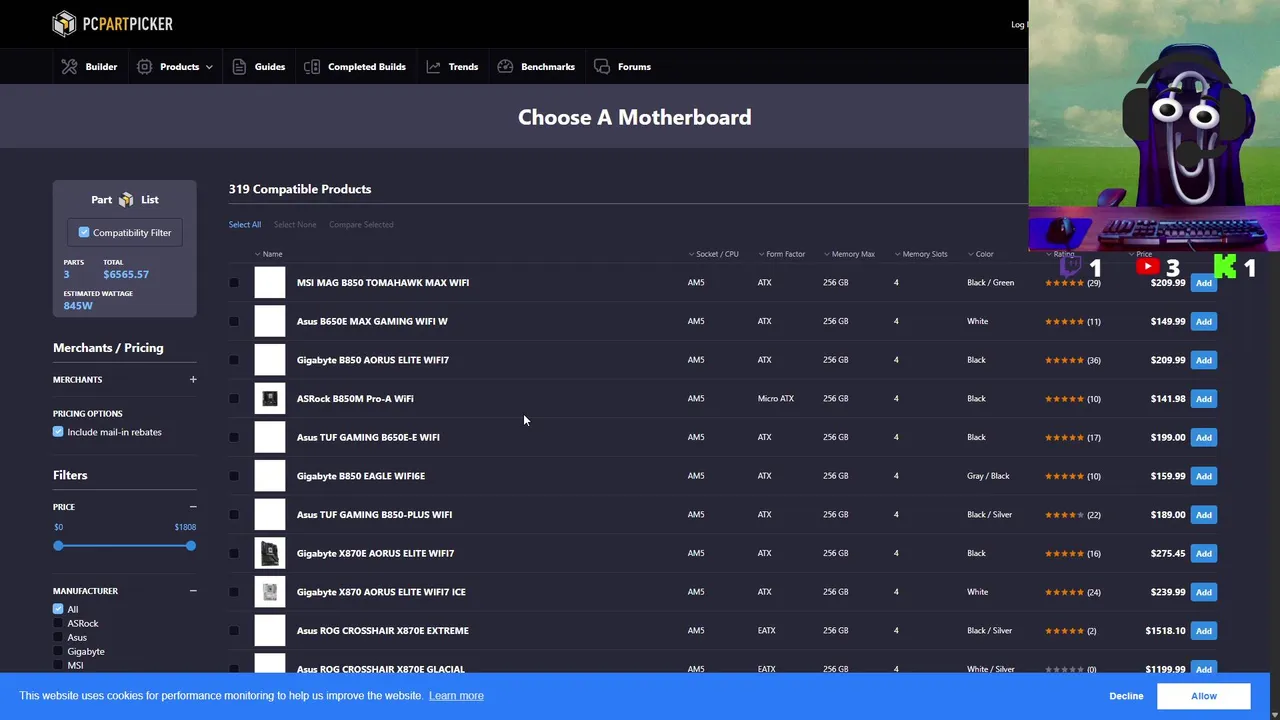Viewport: 1280px width, 720px height.
Task: Toggle Include mail-in rebates checkbox
Action: pos(58,432)
